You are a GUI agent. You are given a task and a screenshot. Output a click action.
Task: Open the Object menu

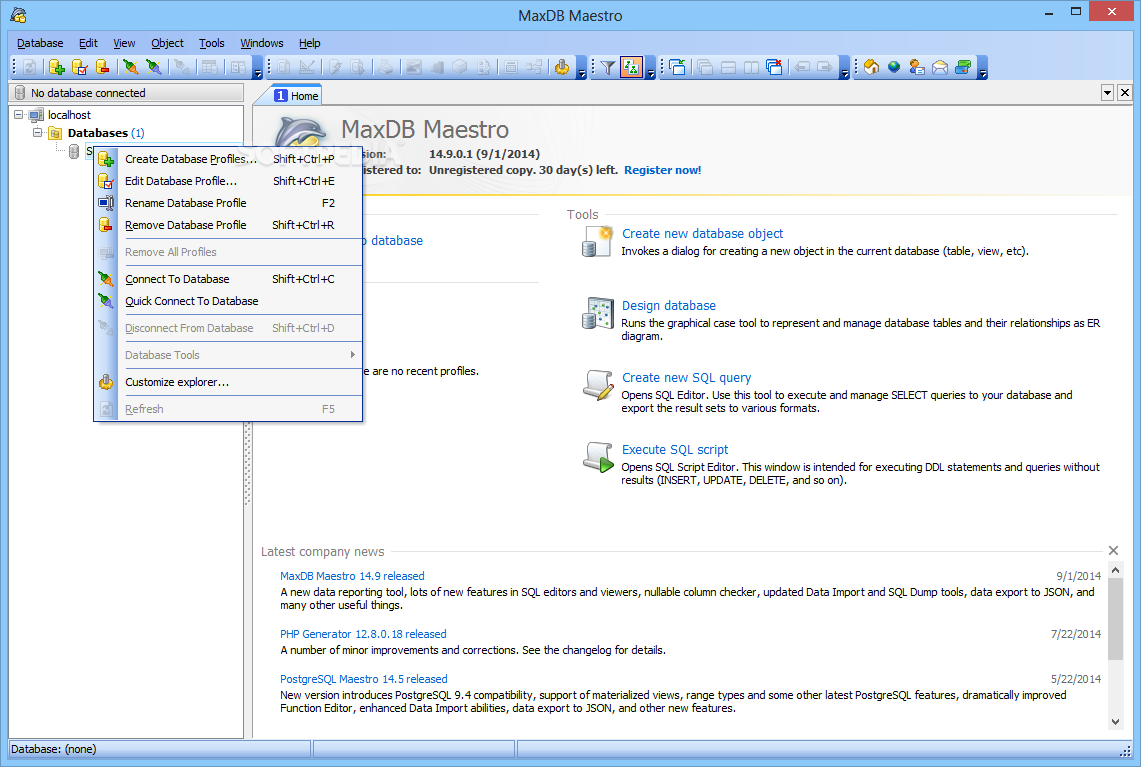tap(167, 43)
